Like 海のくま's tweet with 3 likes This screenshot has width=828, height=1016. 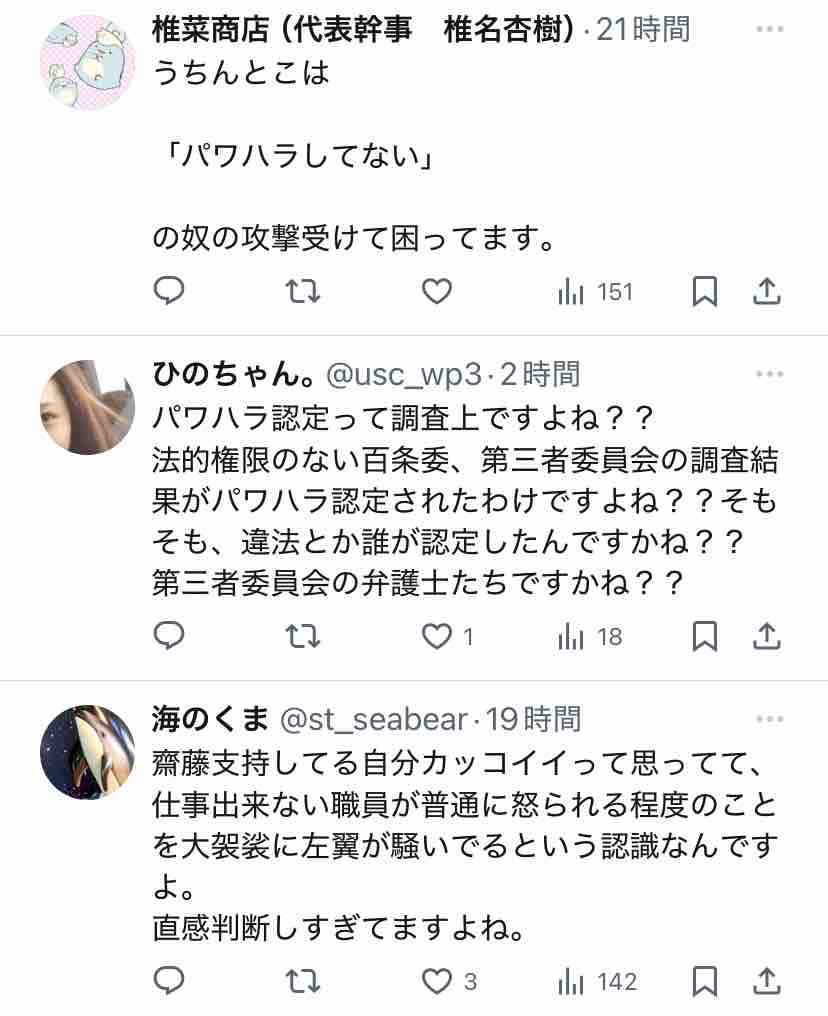click(449, 981)
